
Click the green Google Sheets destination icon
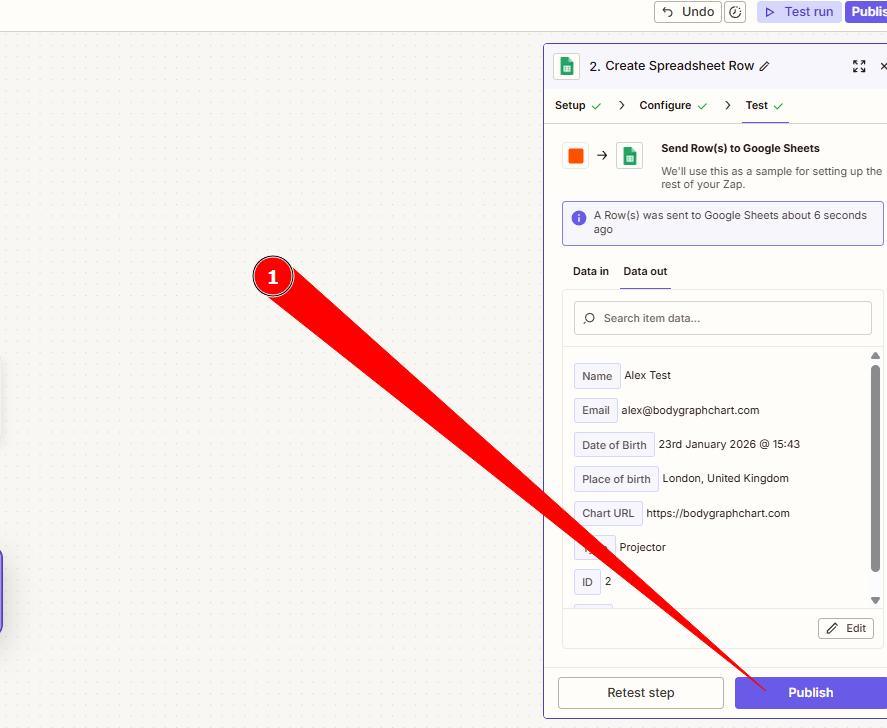click(630, 155)
